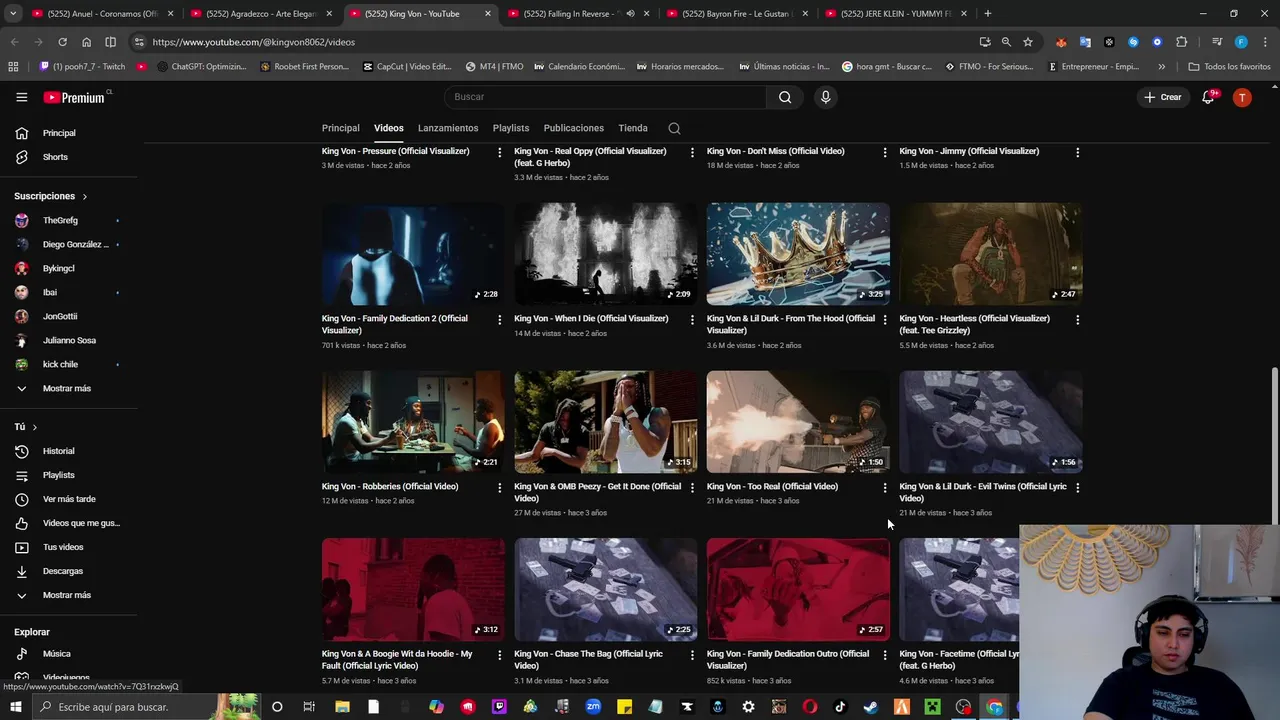The height and width of the screenshot is (720, 1280).
Task: Open options for Don't Miss video
Action: pos(884,152)
